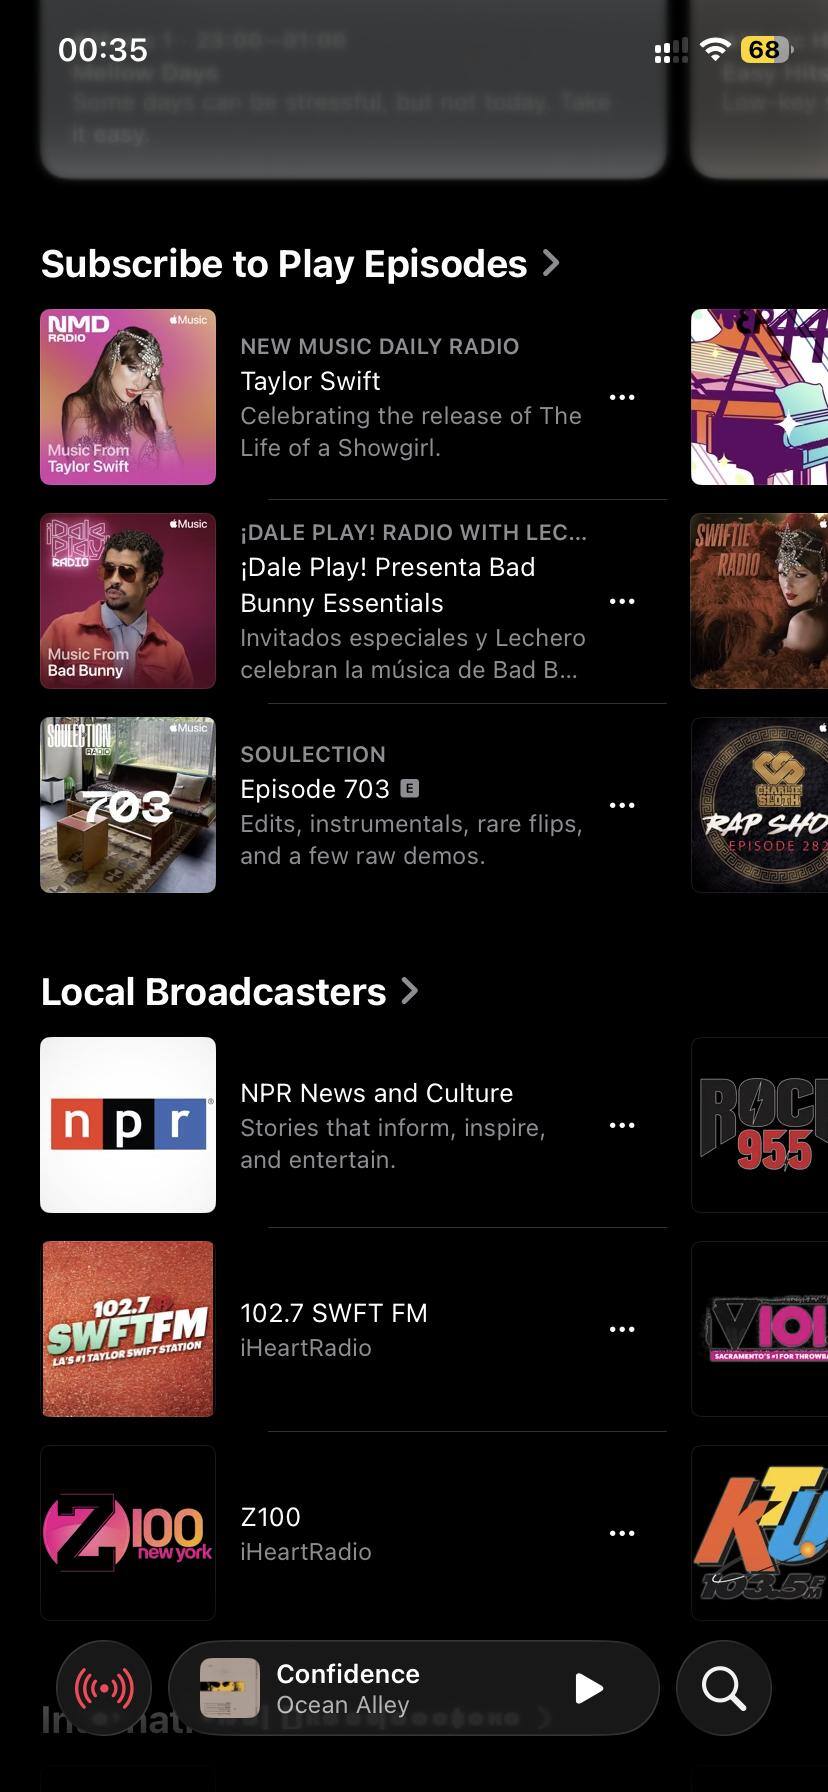Tap the search magnifier button
Screen dimensions: 828x1792
coord(723,1688)
